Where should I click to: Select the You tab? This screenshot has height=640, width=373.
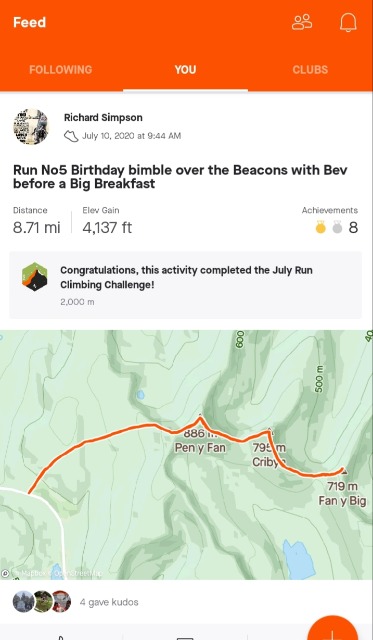[185, 69]
